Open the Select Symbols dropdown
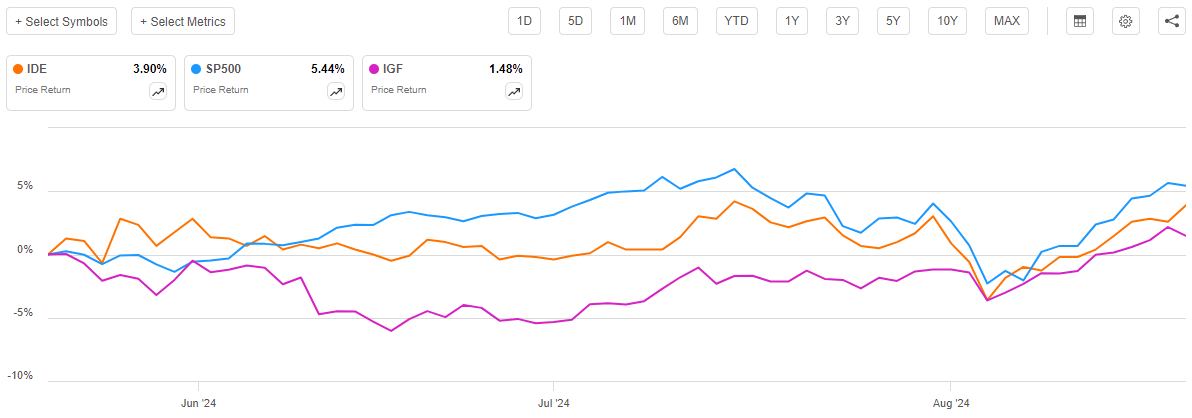The image size is (1192, 418). [x=63, y=21]
